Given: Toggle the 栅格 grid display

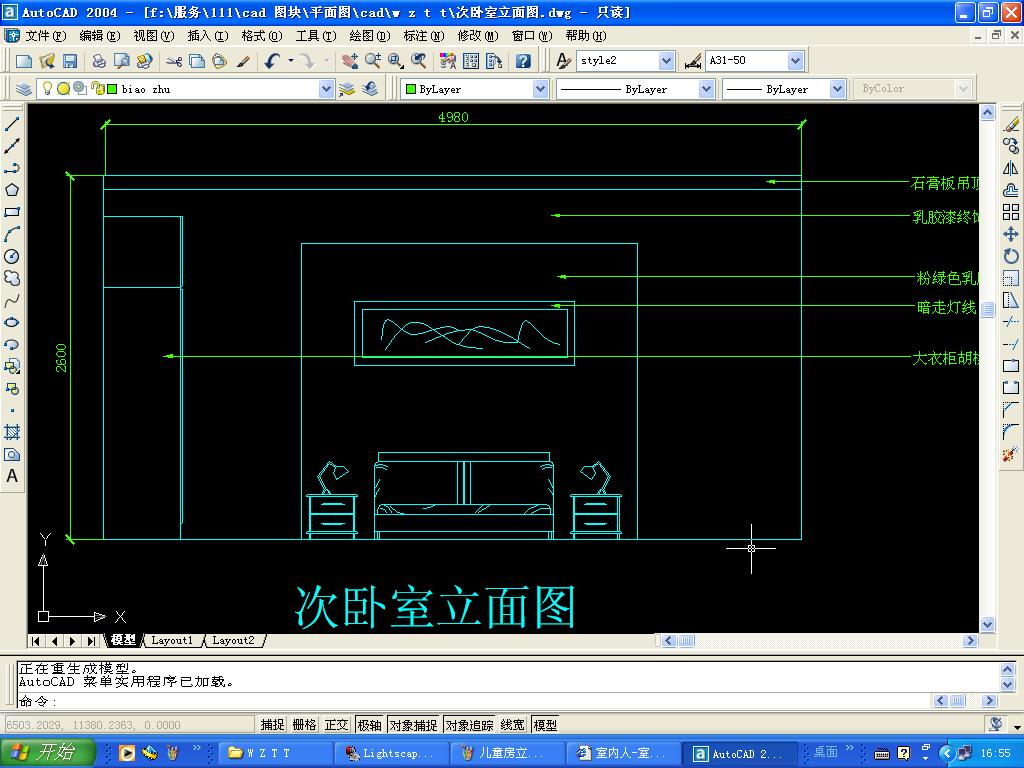Looking at the screenshot, I should coord(304,725).
